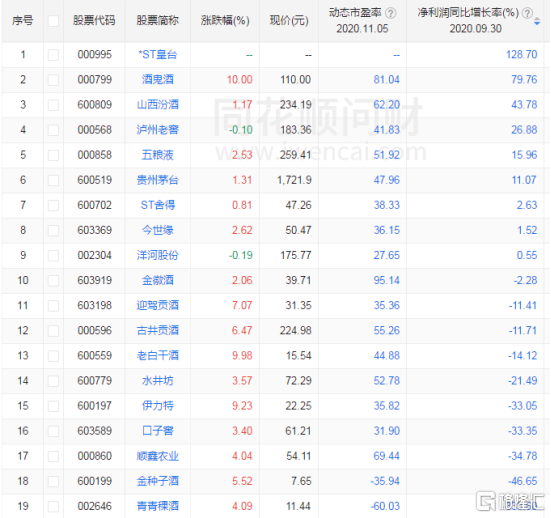Sort by 净利润同比增长率 using the arrow icon
Screen dimensions: 551x518
coord(537,21)
